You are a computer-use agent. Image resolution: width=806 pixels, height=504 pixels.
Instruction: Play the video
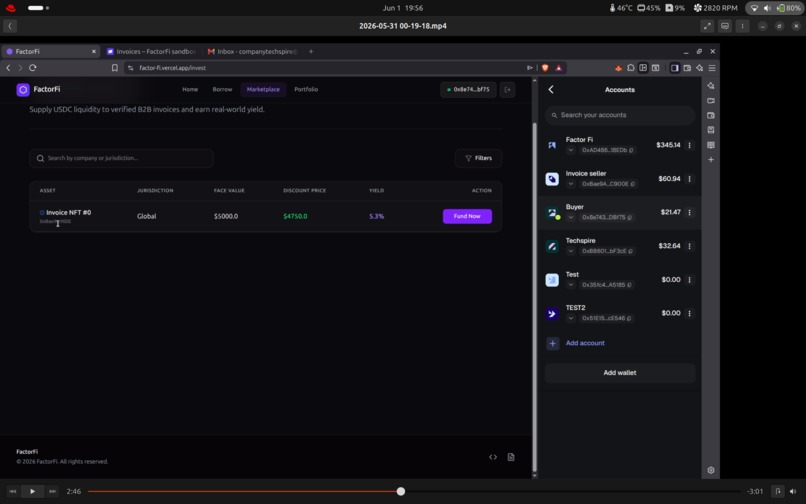point(32,492)
